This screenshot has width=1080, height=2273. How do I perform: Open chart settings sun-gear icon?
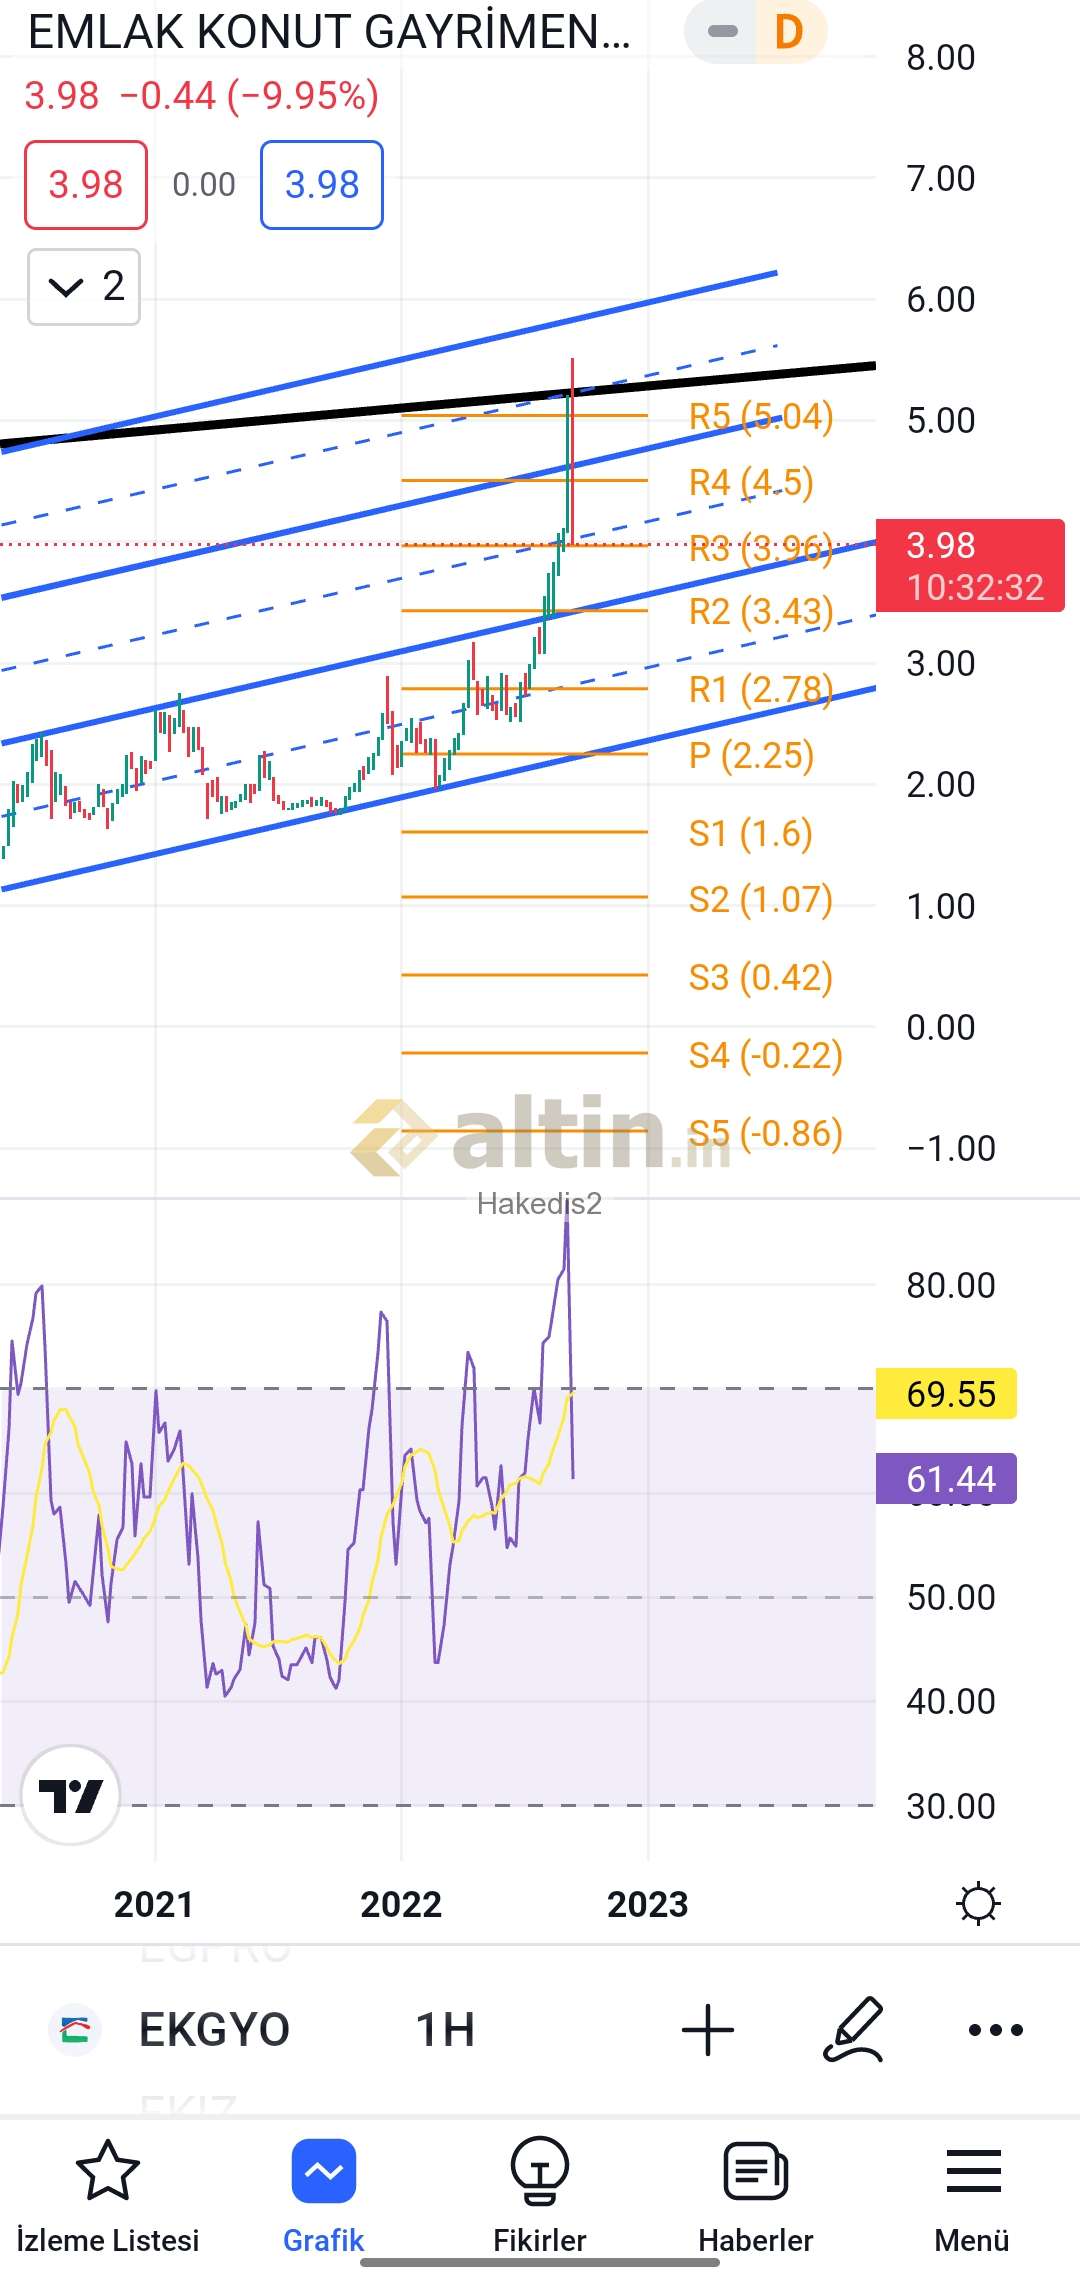[978, 1903]
